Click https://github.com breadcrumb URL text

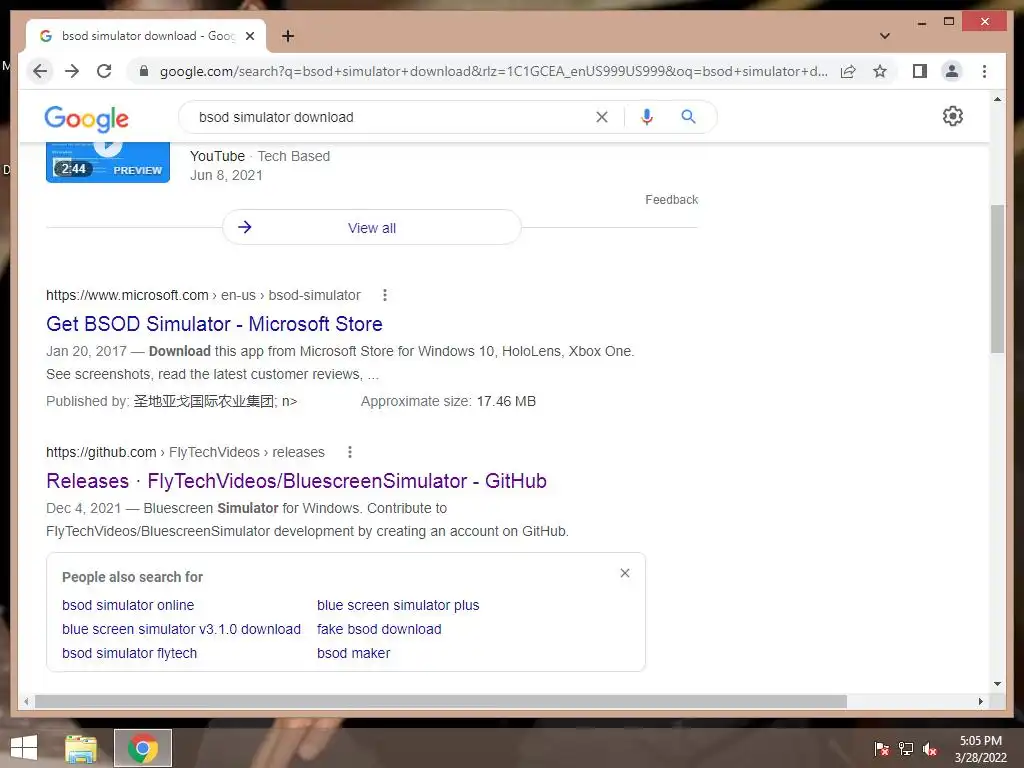click(101, 452)
